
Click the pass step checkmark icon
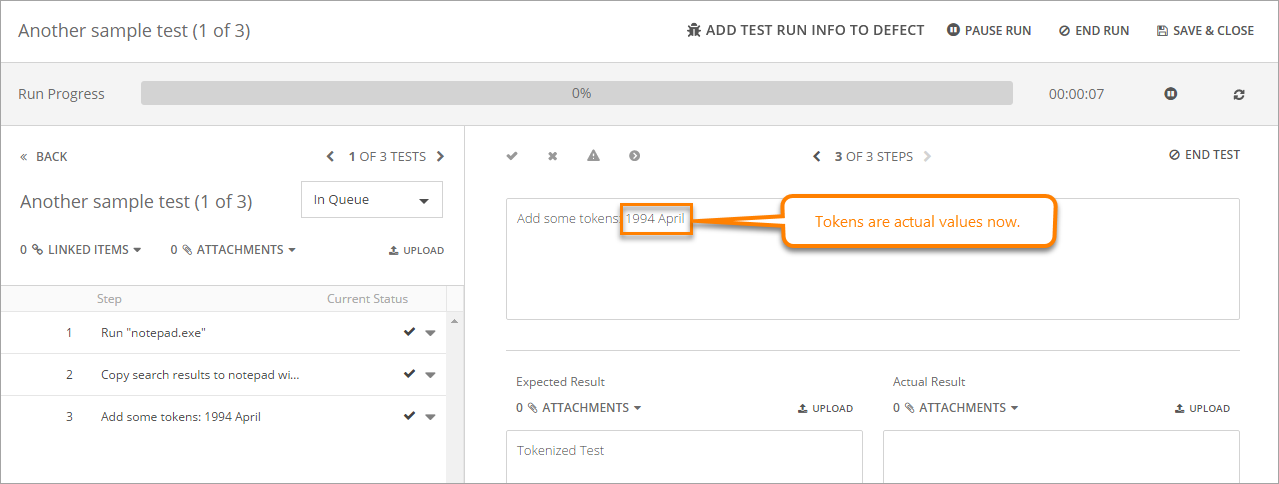click(512, 156)
